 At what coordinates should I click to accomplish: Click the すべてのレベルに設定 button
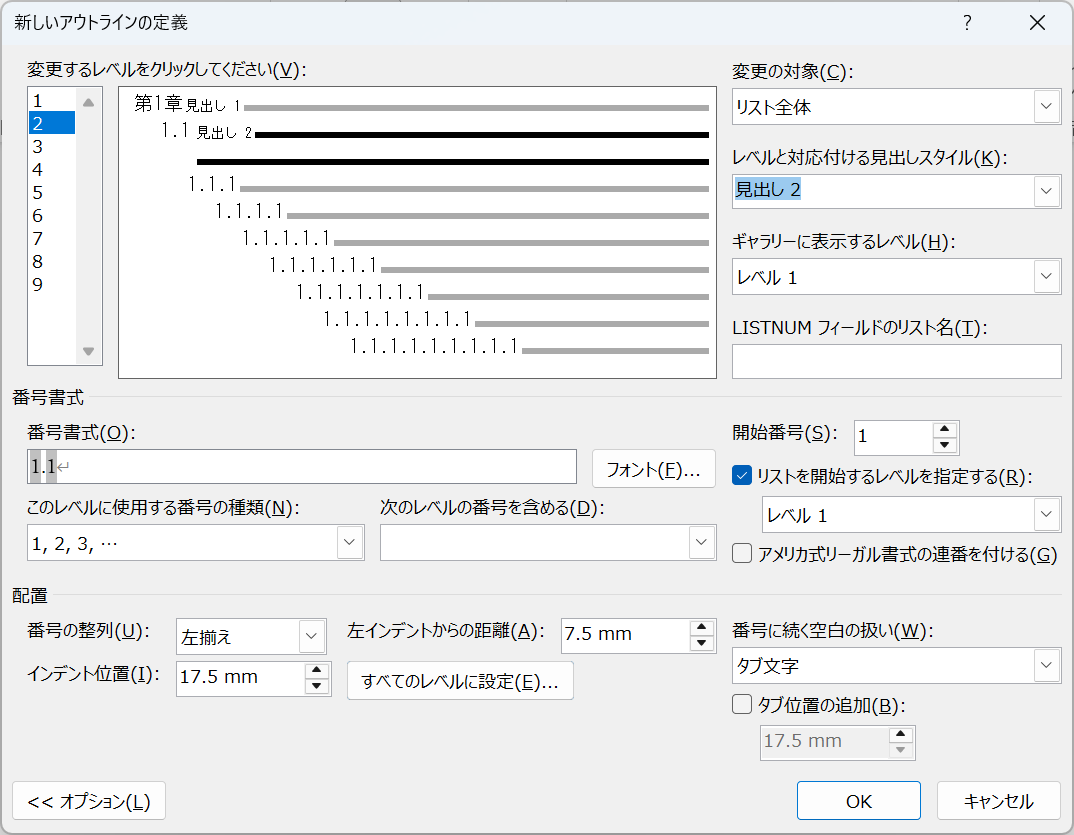tap(460, 680)
